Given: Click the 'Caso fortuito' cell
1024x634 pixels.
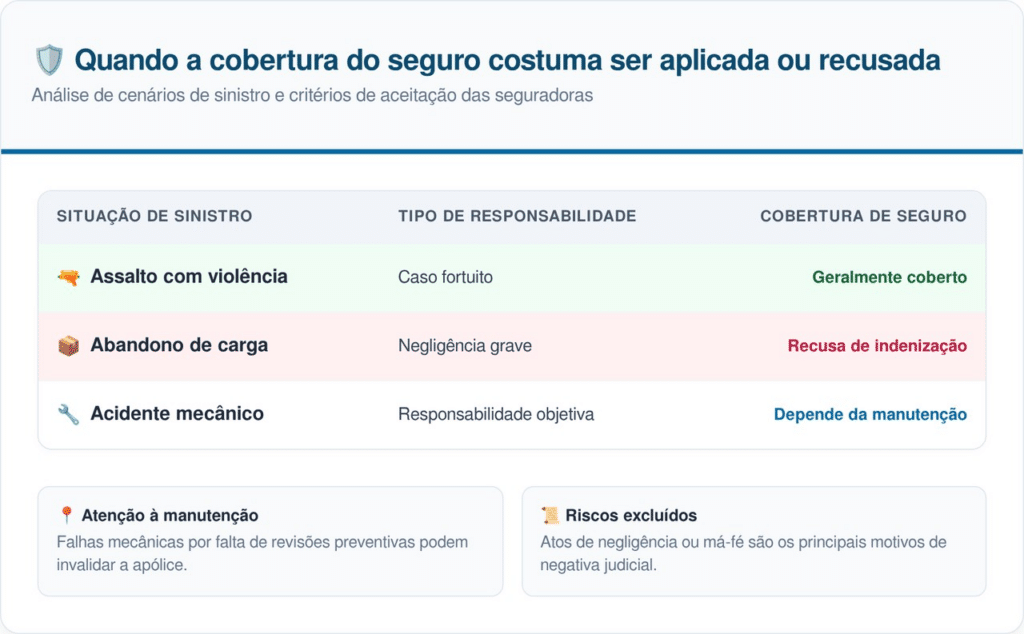Looking at the screenshot, I should coord(445,277).
